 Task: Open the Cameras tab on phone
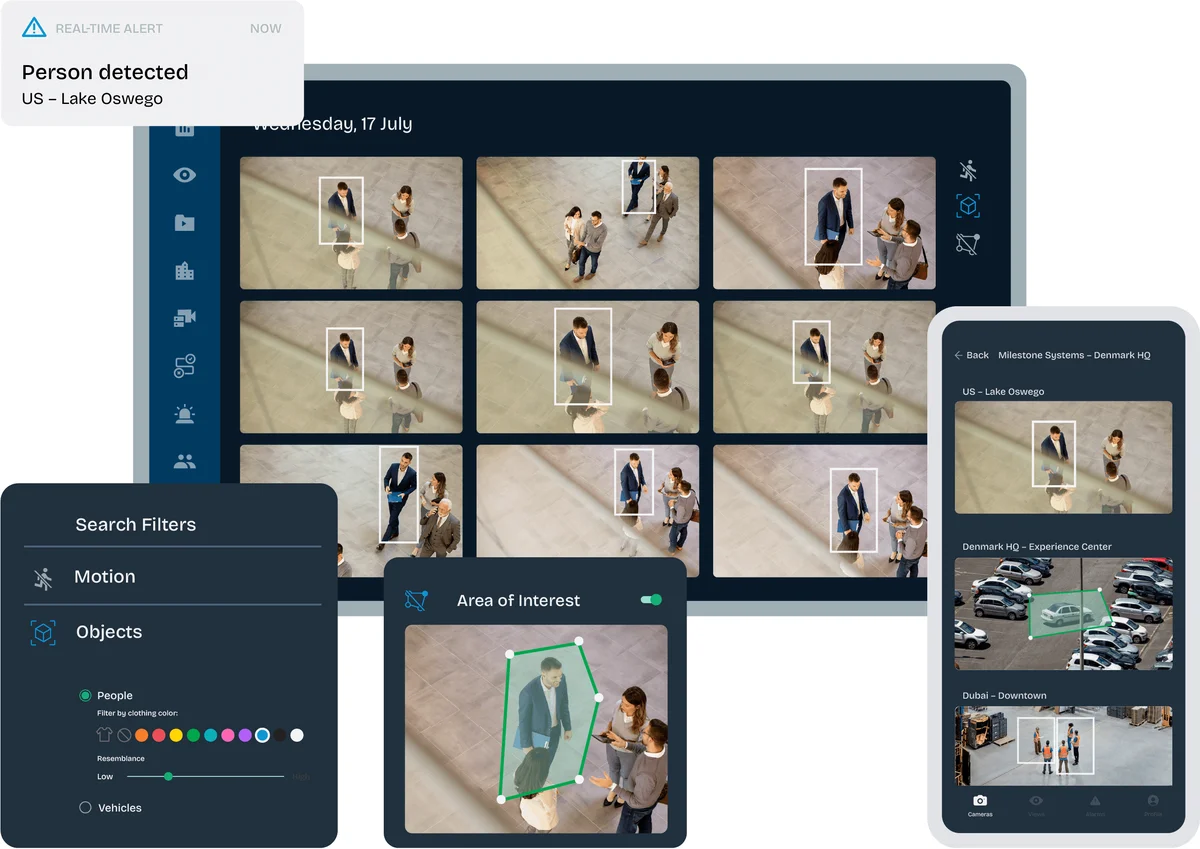click(x=980, y=805)
